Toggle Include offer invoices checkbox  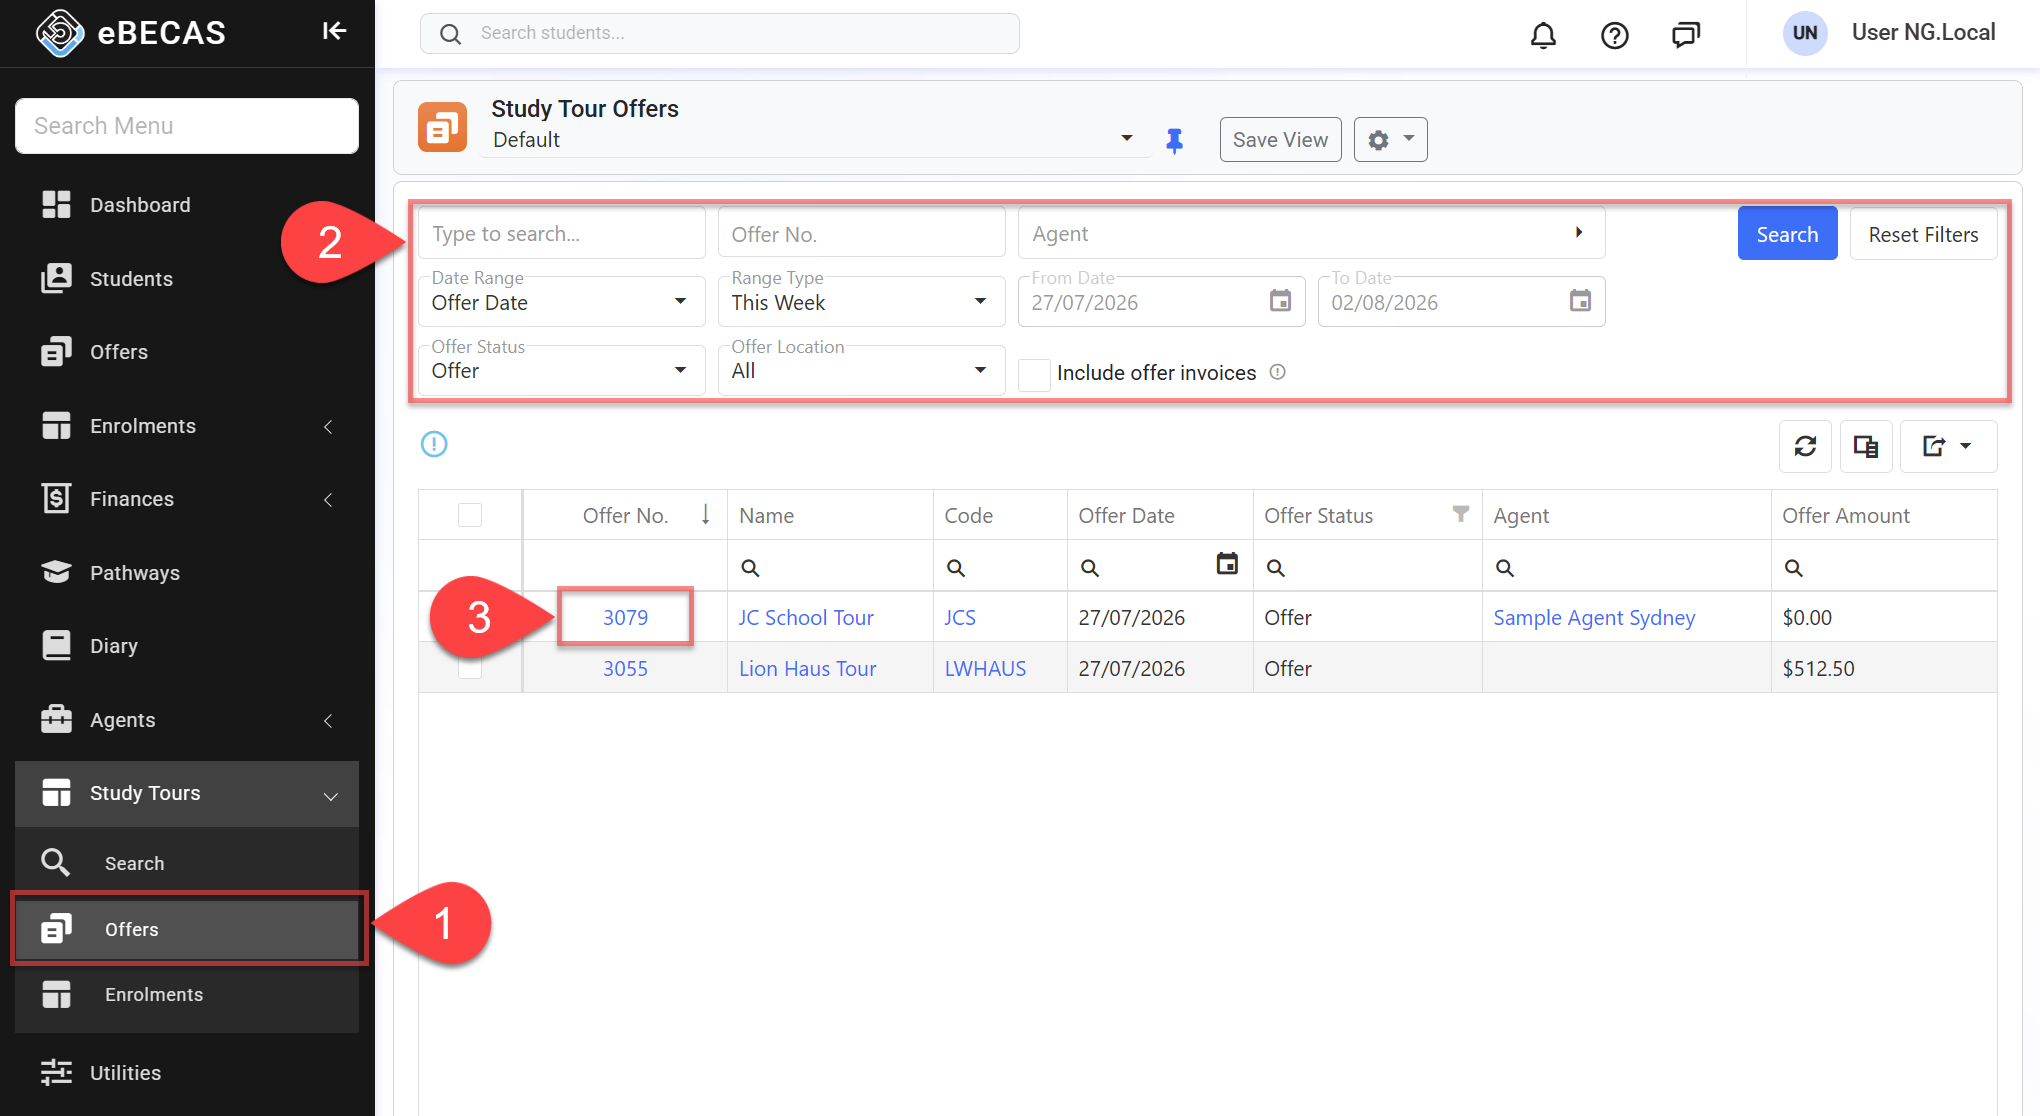(x=1034, y=374)
